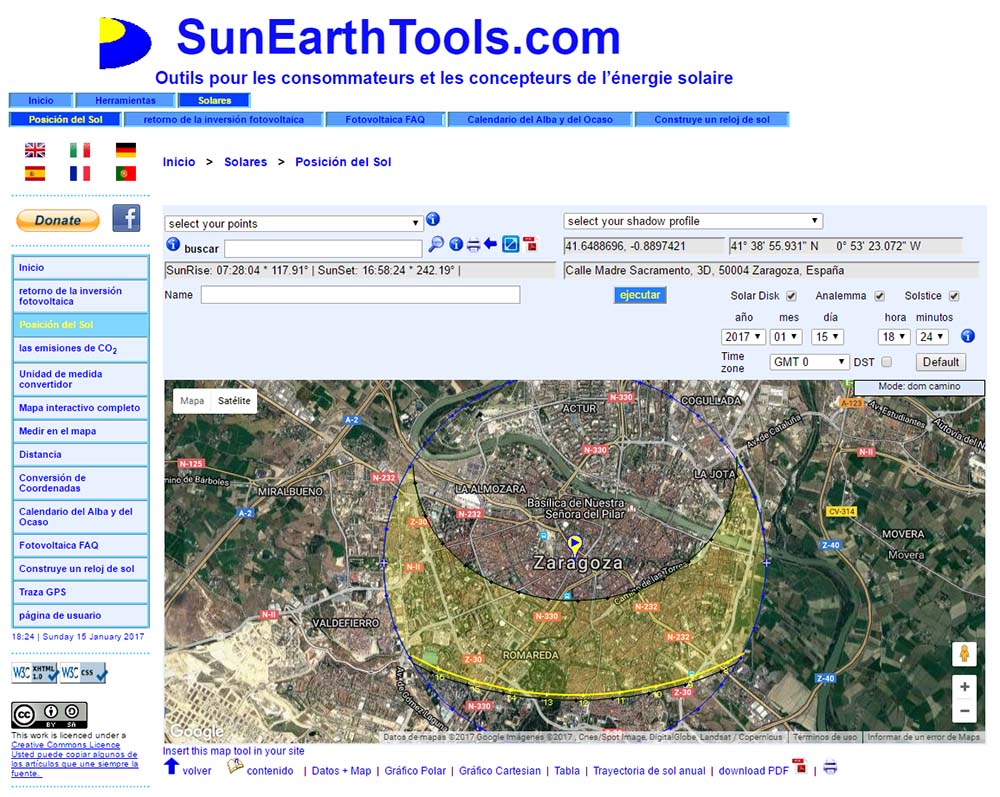Click the W3C CSS validation badge
Viewport: 1000px width, 797px height.
(x=84, y=673)
